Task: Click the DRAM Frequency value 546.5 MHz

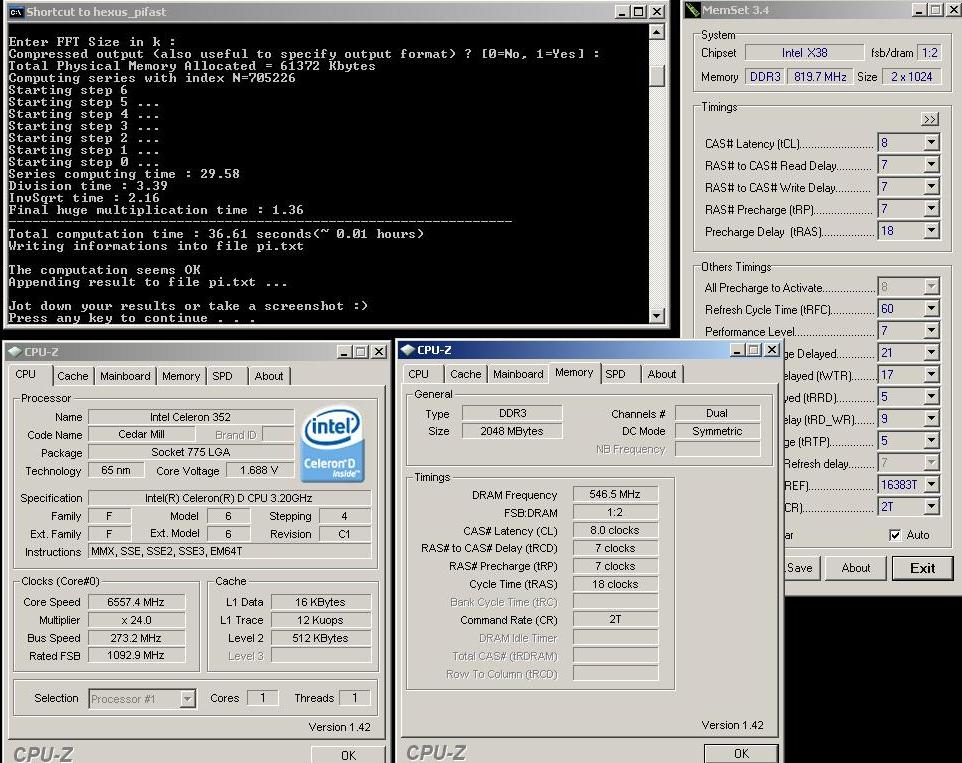Action: [x=615, y=494]
